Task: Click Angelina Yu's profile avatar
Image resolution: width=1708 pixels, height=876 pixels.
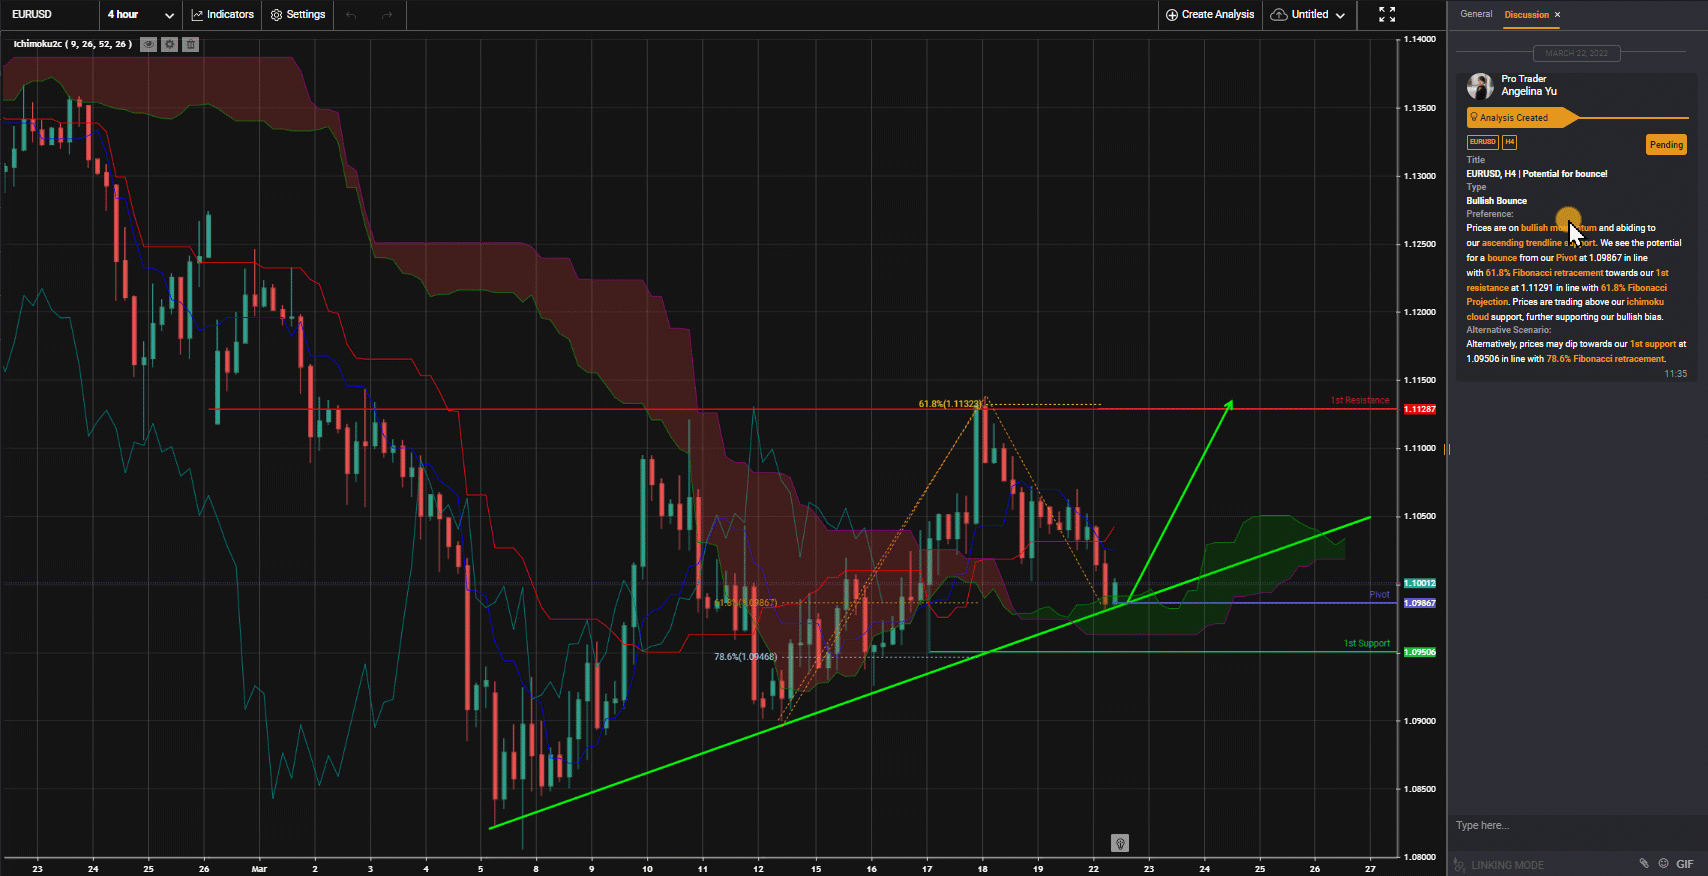Action: (1480, 86)
